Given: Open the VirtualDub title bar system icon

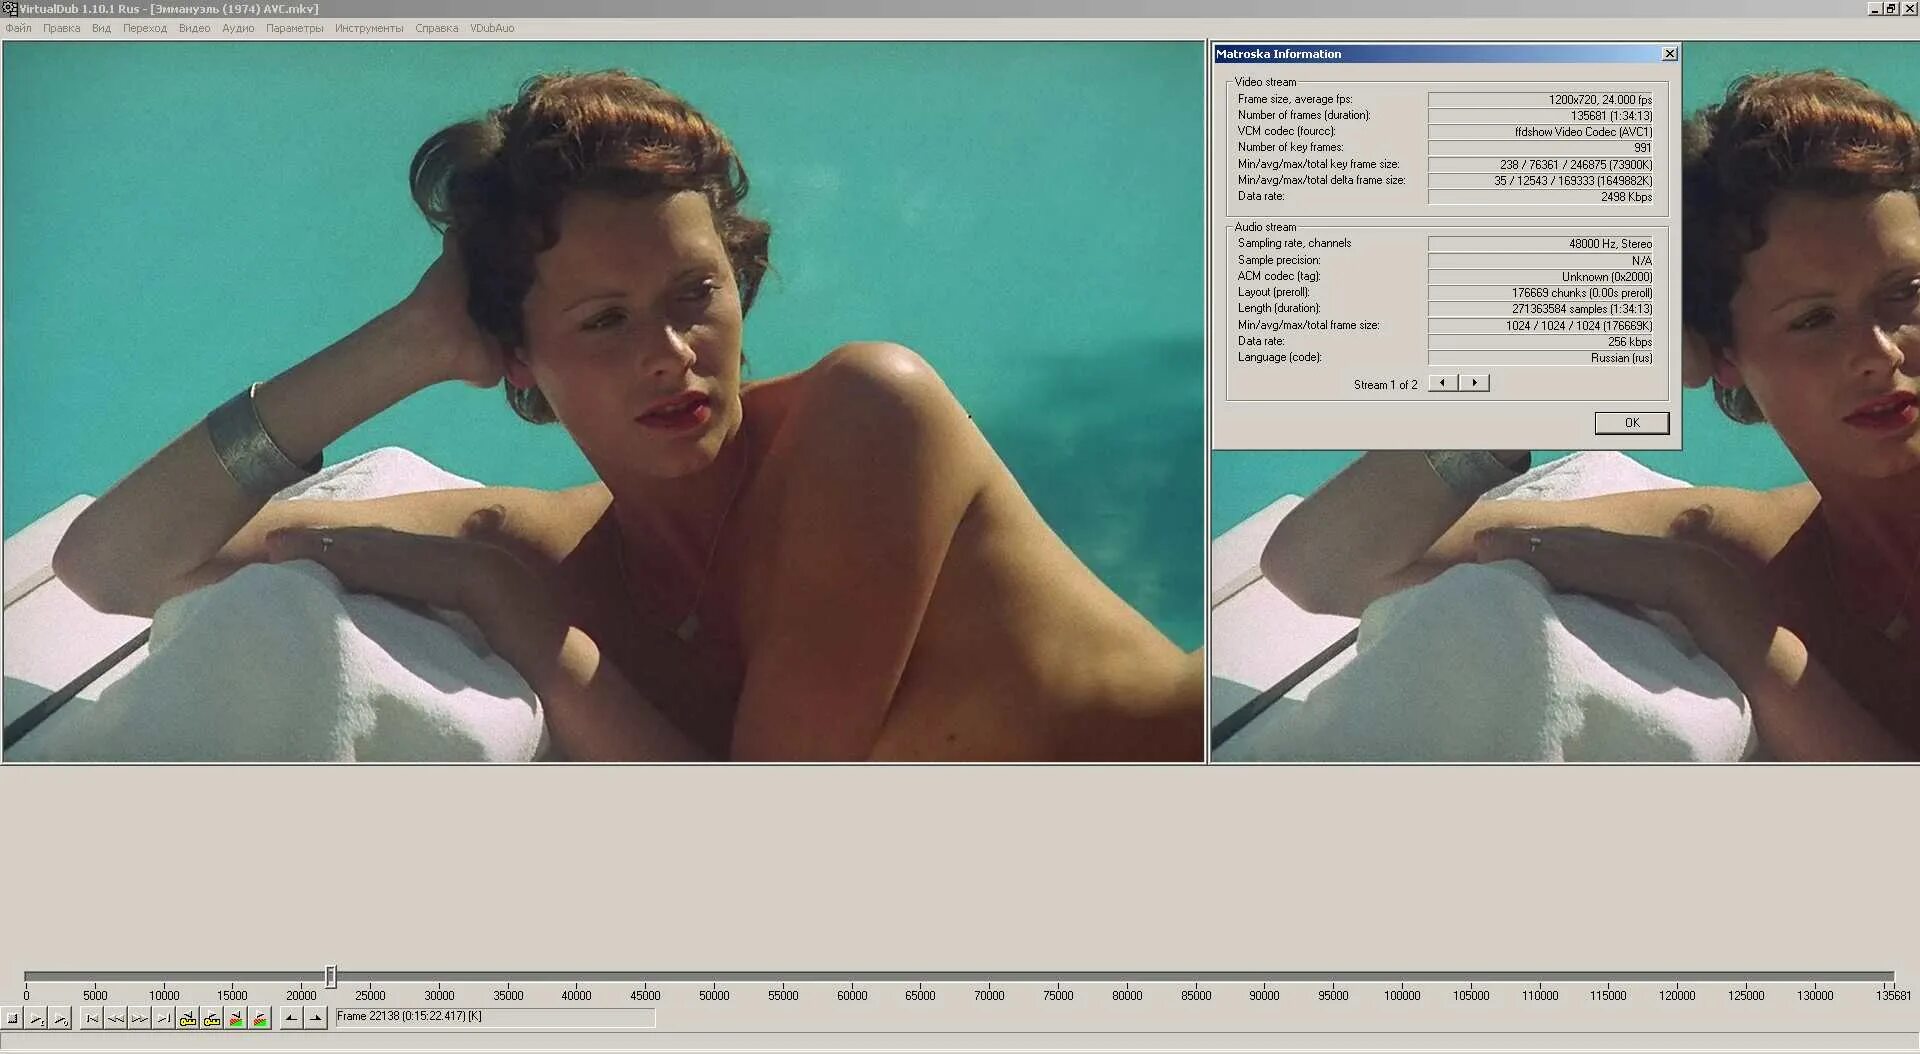Looking at the screenshot, I should pos(9,9).
